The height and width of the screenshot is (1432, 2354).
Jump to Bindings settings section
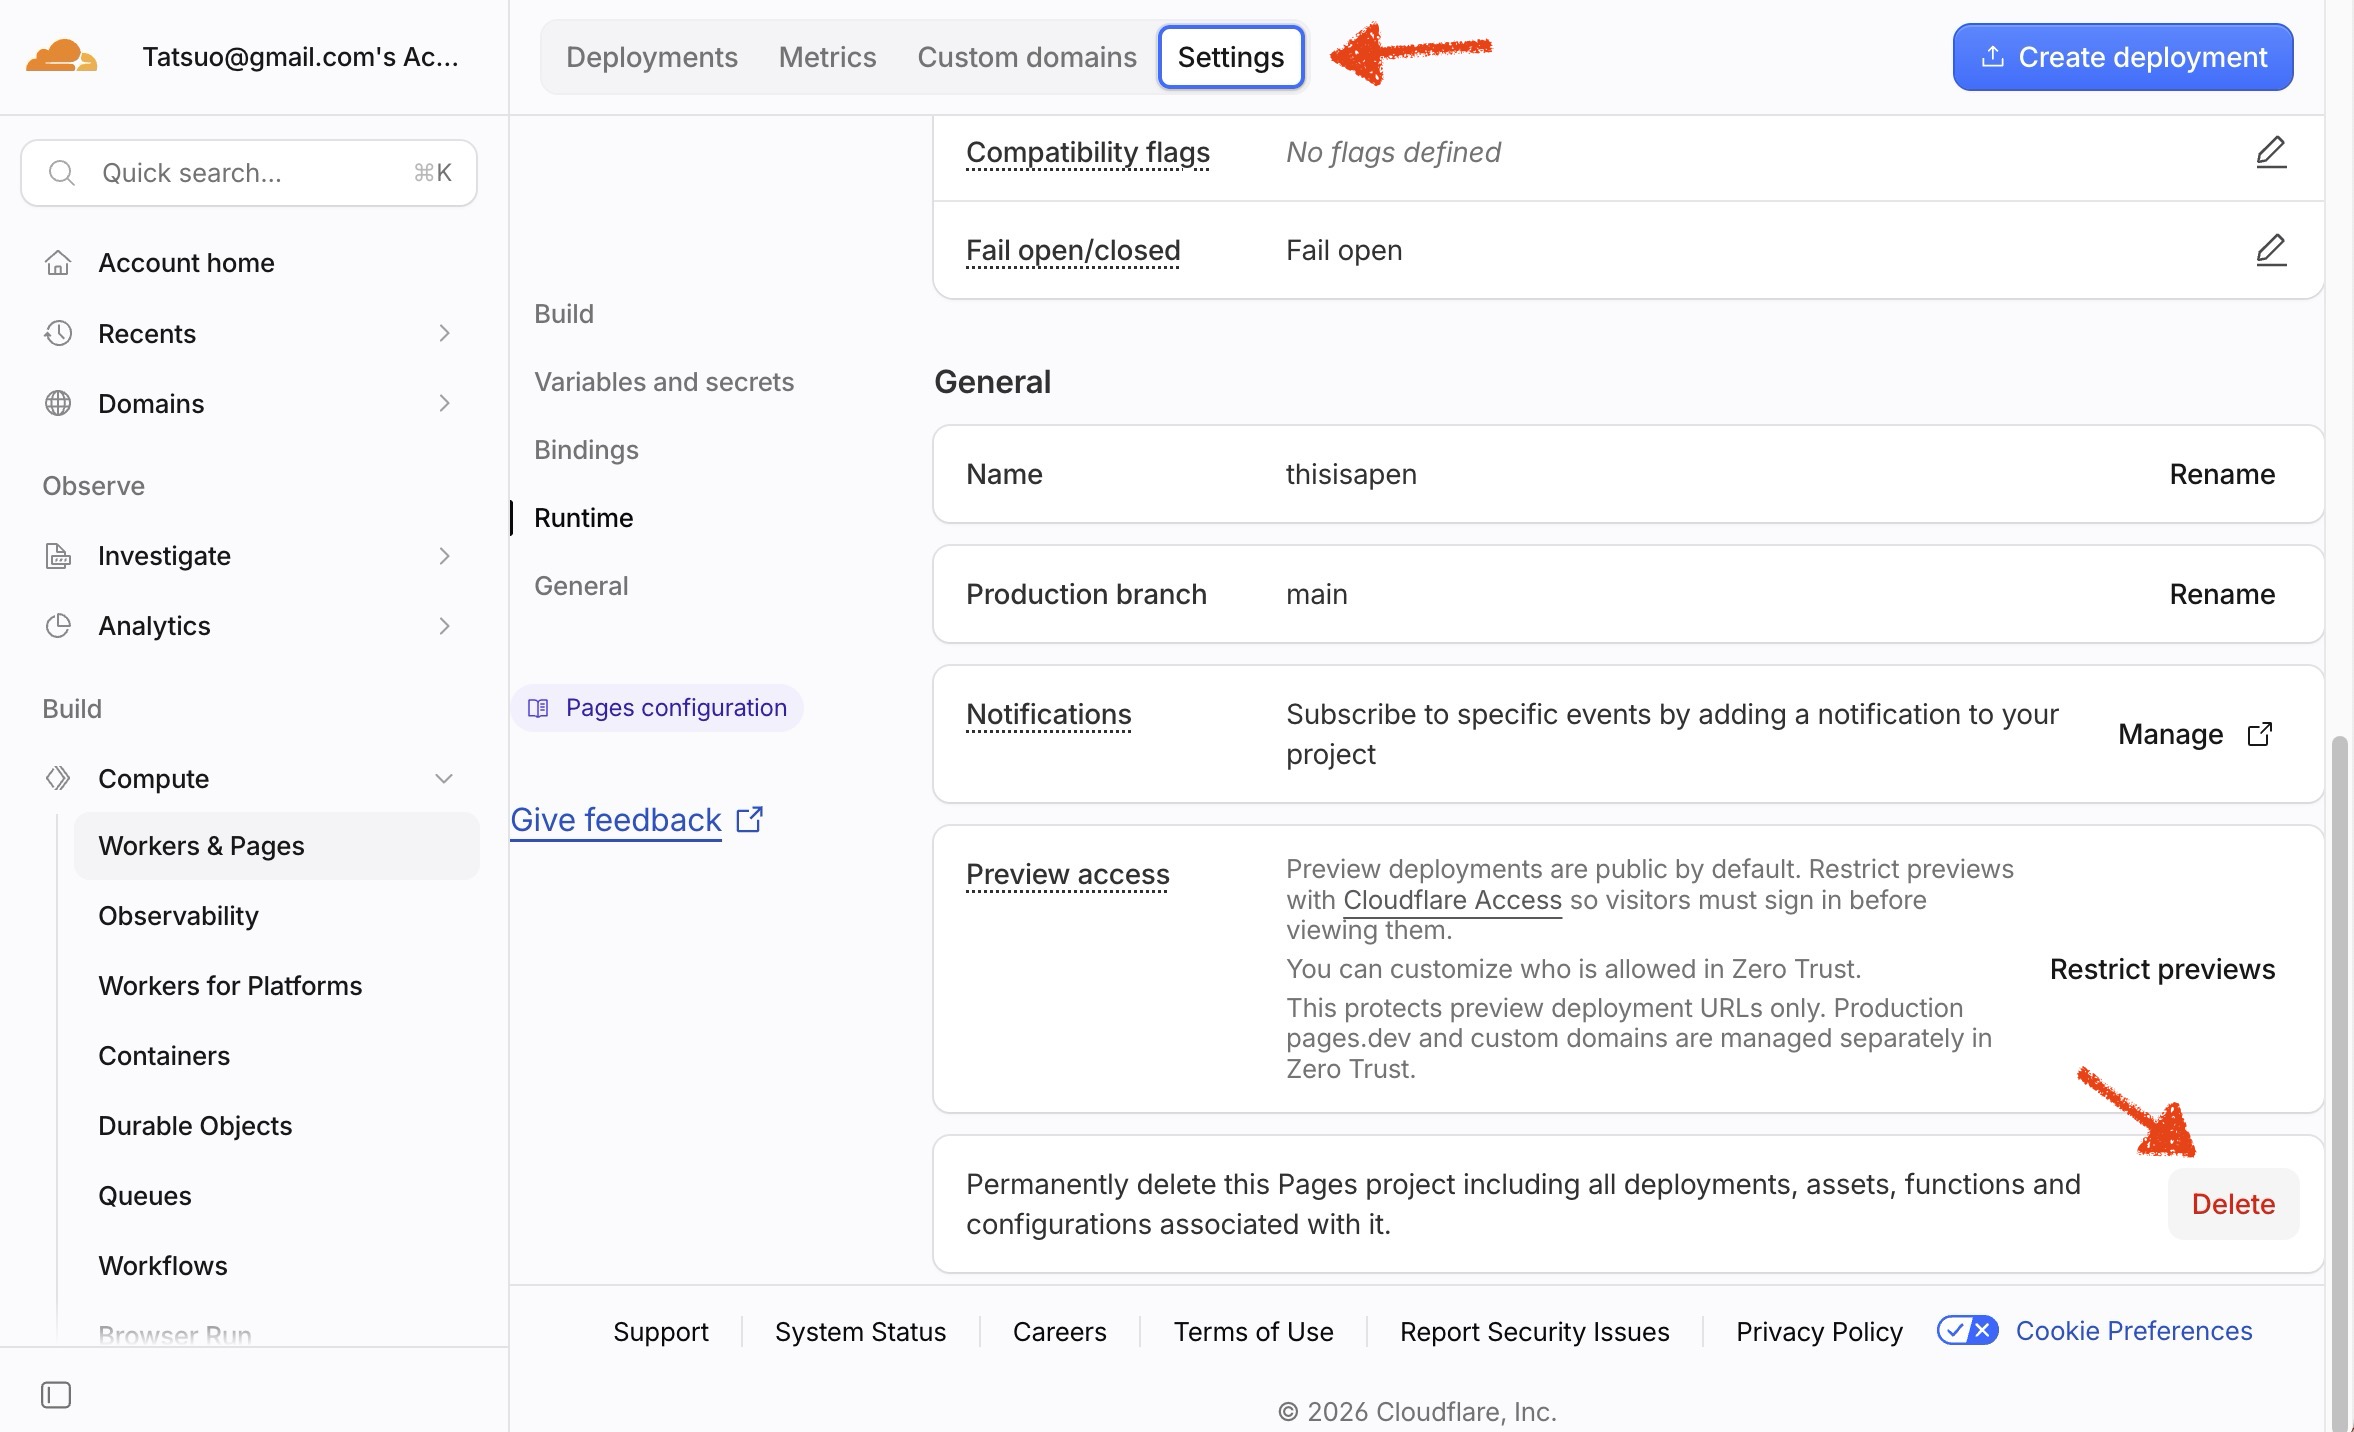(586, 450)
